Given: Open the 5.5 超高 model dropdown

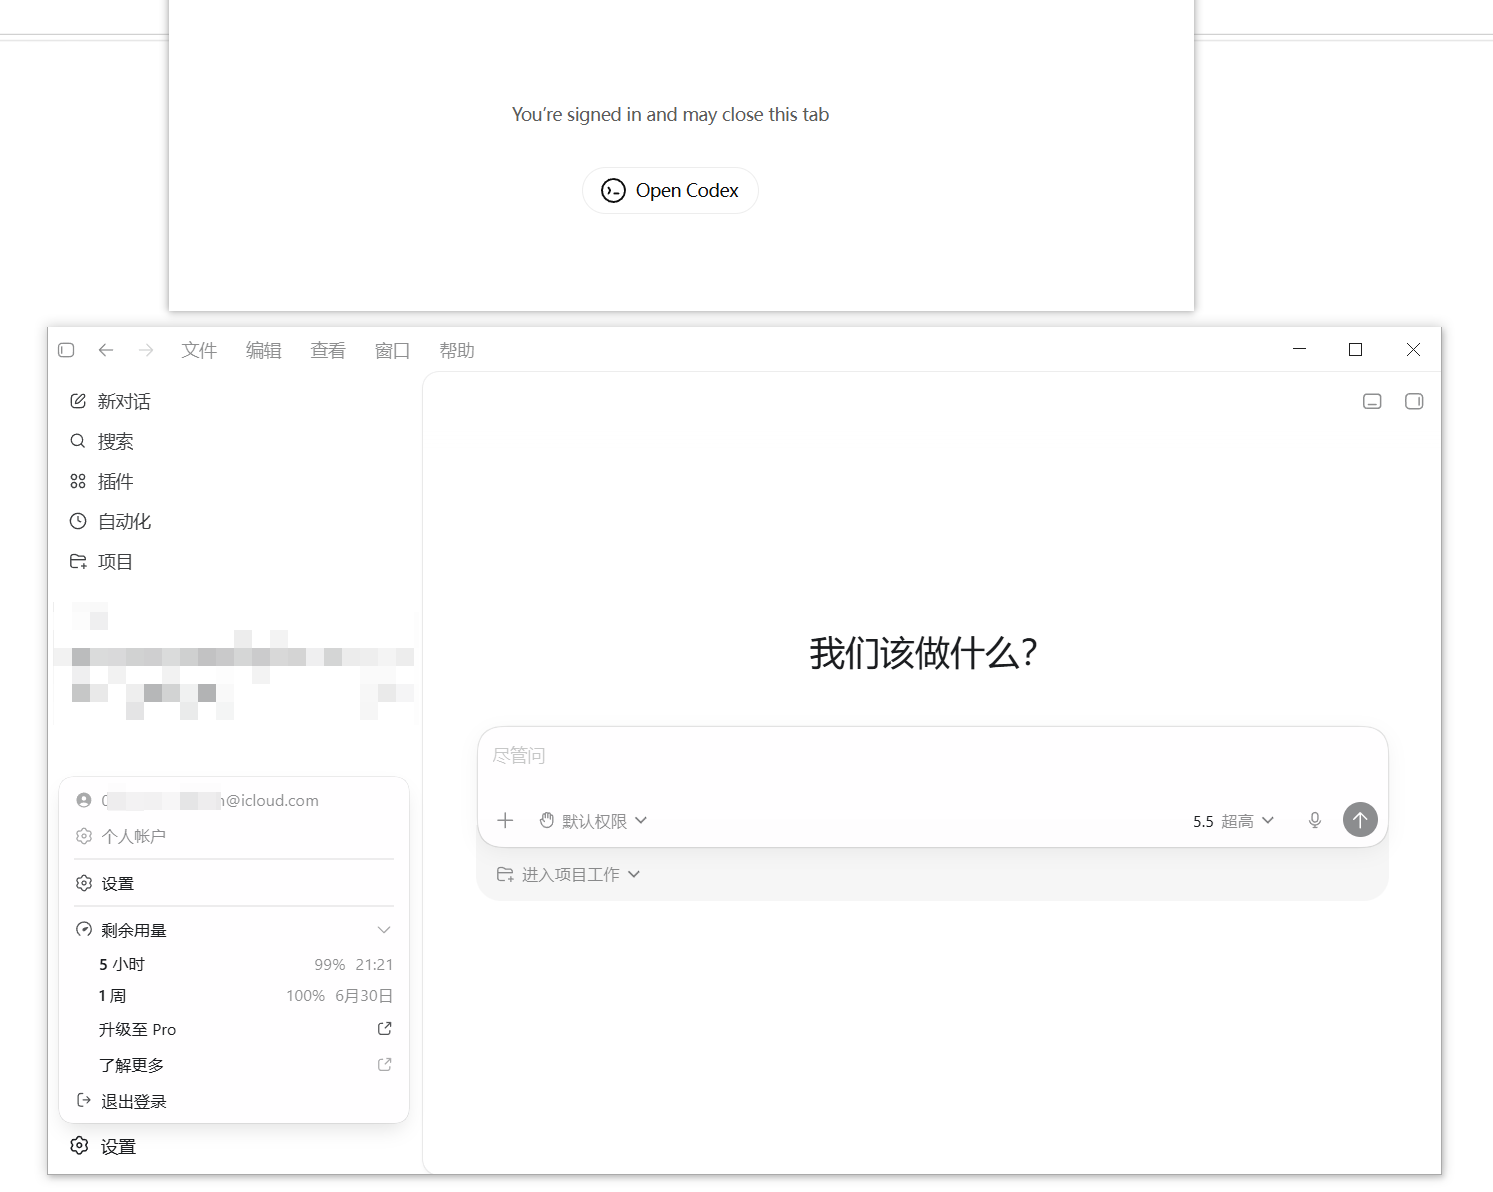Looking at the screenshot, I should click(1233, 821).
